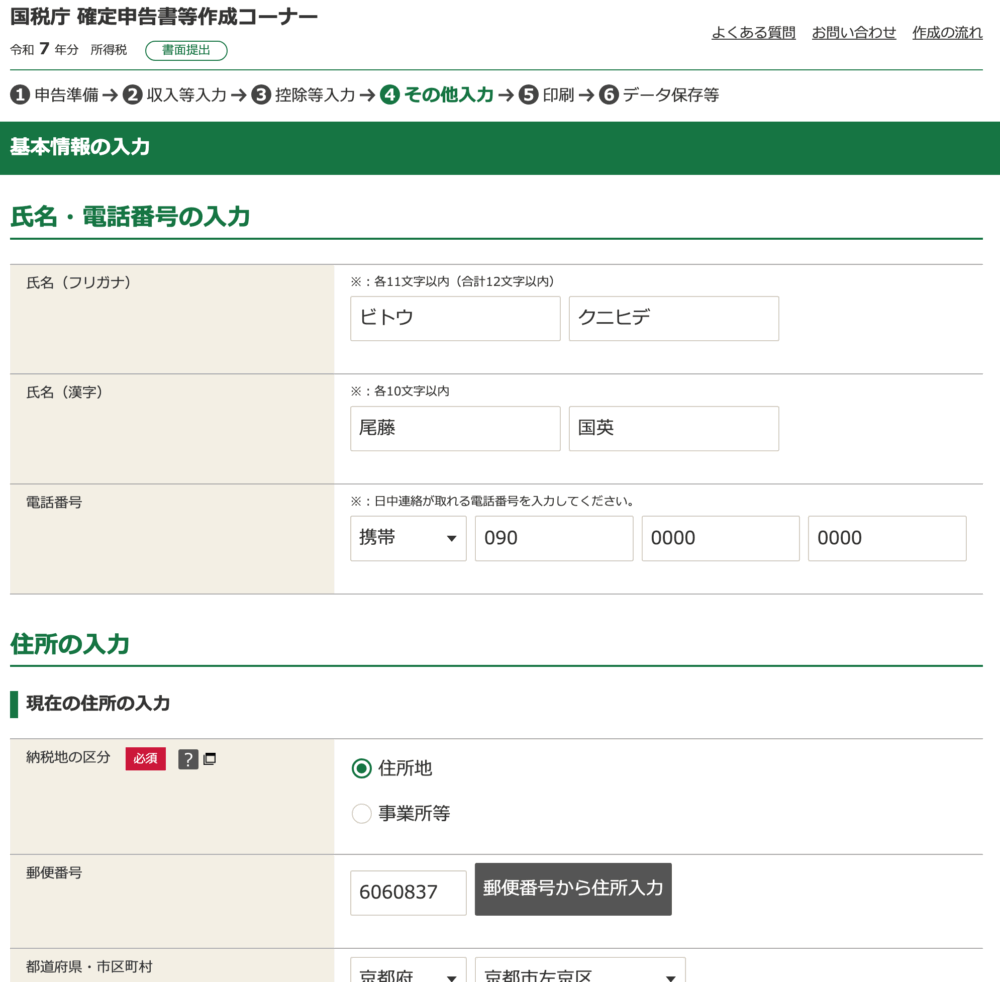The height and width of the screenshot is (982, 1000).
Task: Open the よくある質問 link
Action: pyautogui.click(x=753, y=32)
